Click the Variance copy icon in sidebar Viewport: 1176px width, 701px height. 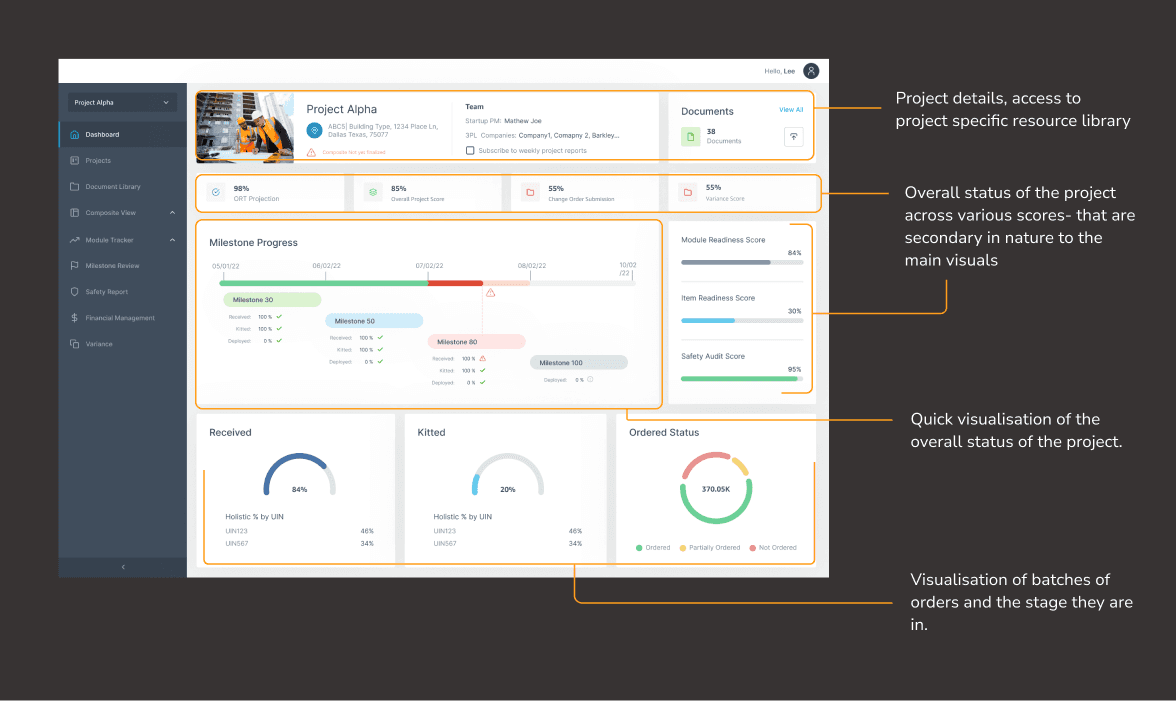pyautogui.click(x=74, y=343)
